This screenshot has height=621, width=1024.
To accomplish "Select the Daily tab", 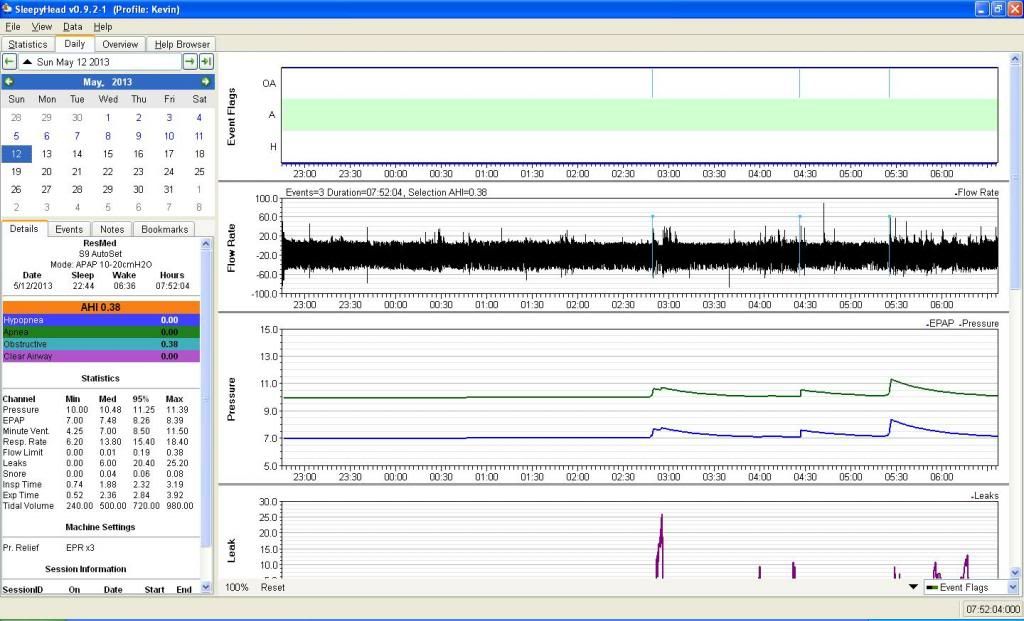I will coord(74,44).
